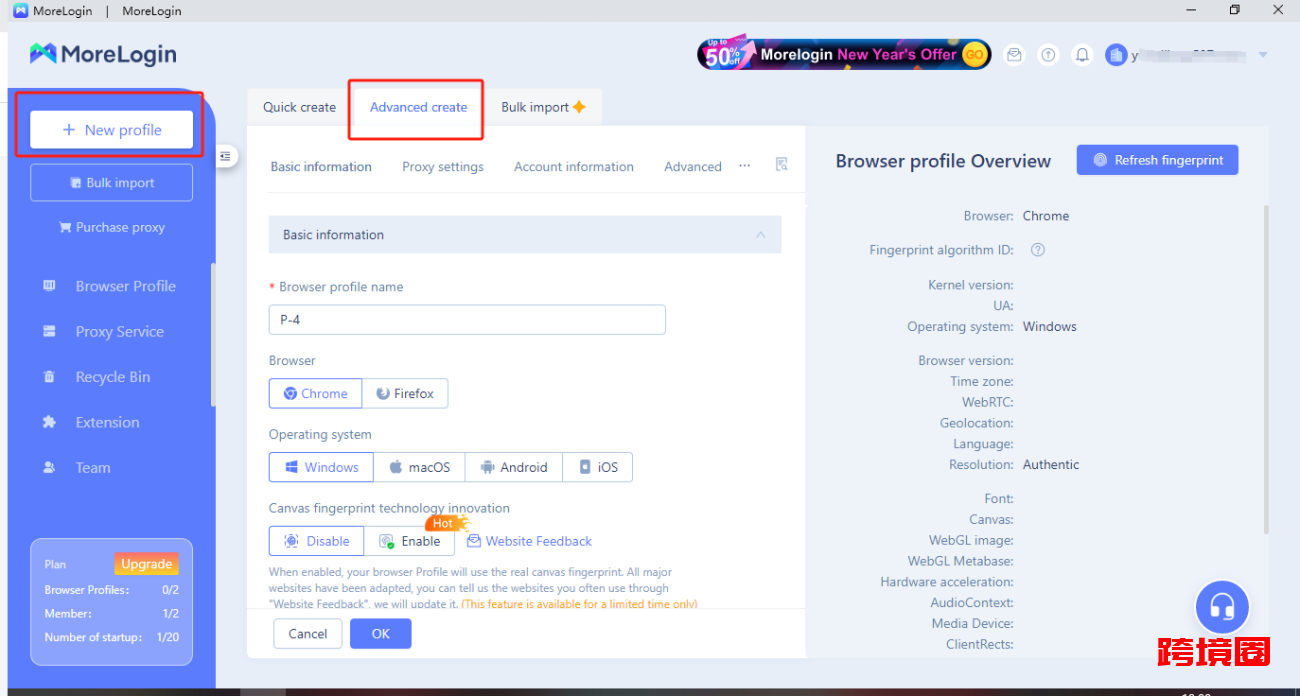Image resolution: width=1300 pixels, height=696 pixels.
Task: Click the upload arrow icon in header
Action: pos(1048,55)
